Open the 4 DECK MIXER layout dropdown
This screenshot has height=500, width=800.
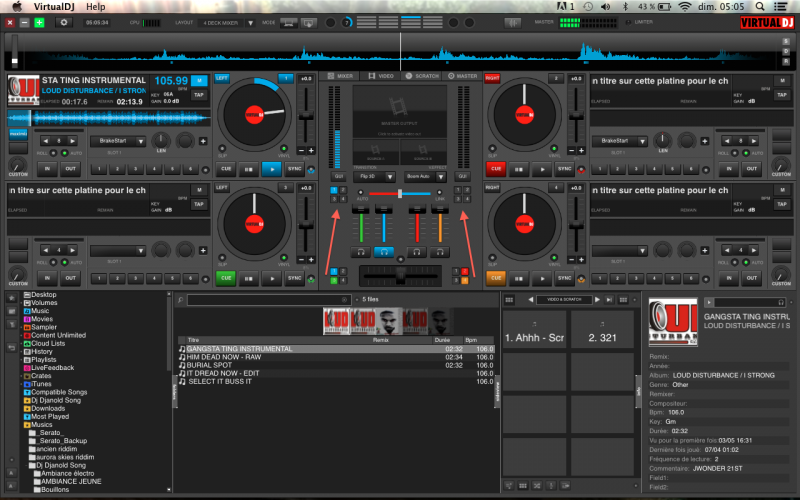228,23
